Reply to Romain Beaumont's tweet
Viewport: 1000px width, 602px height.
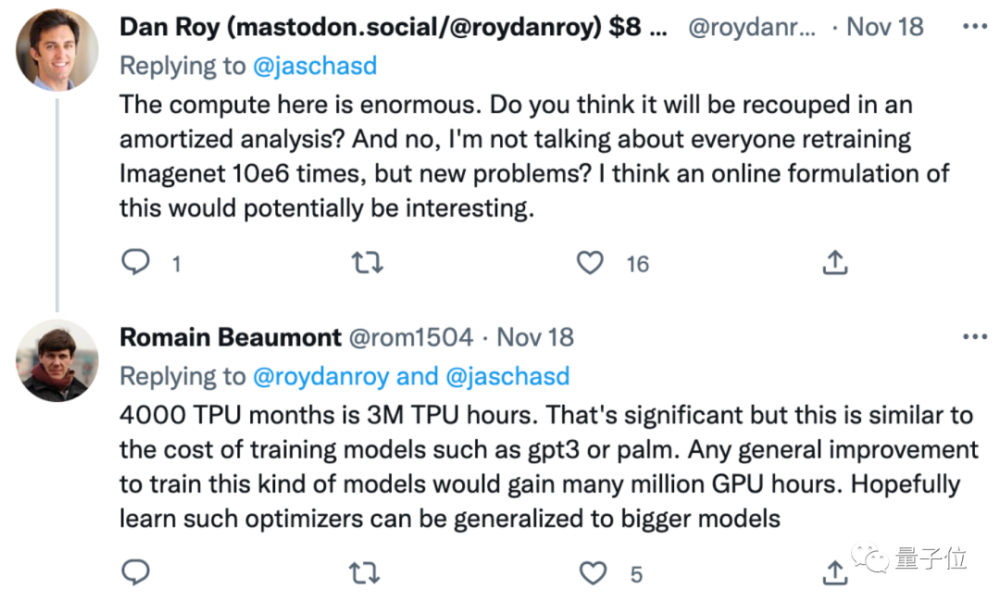coord(135,572)
